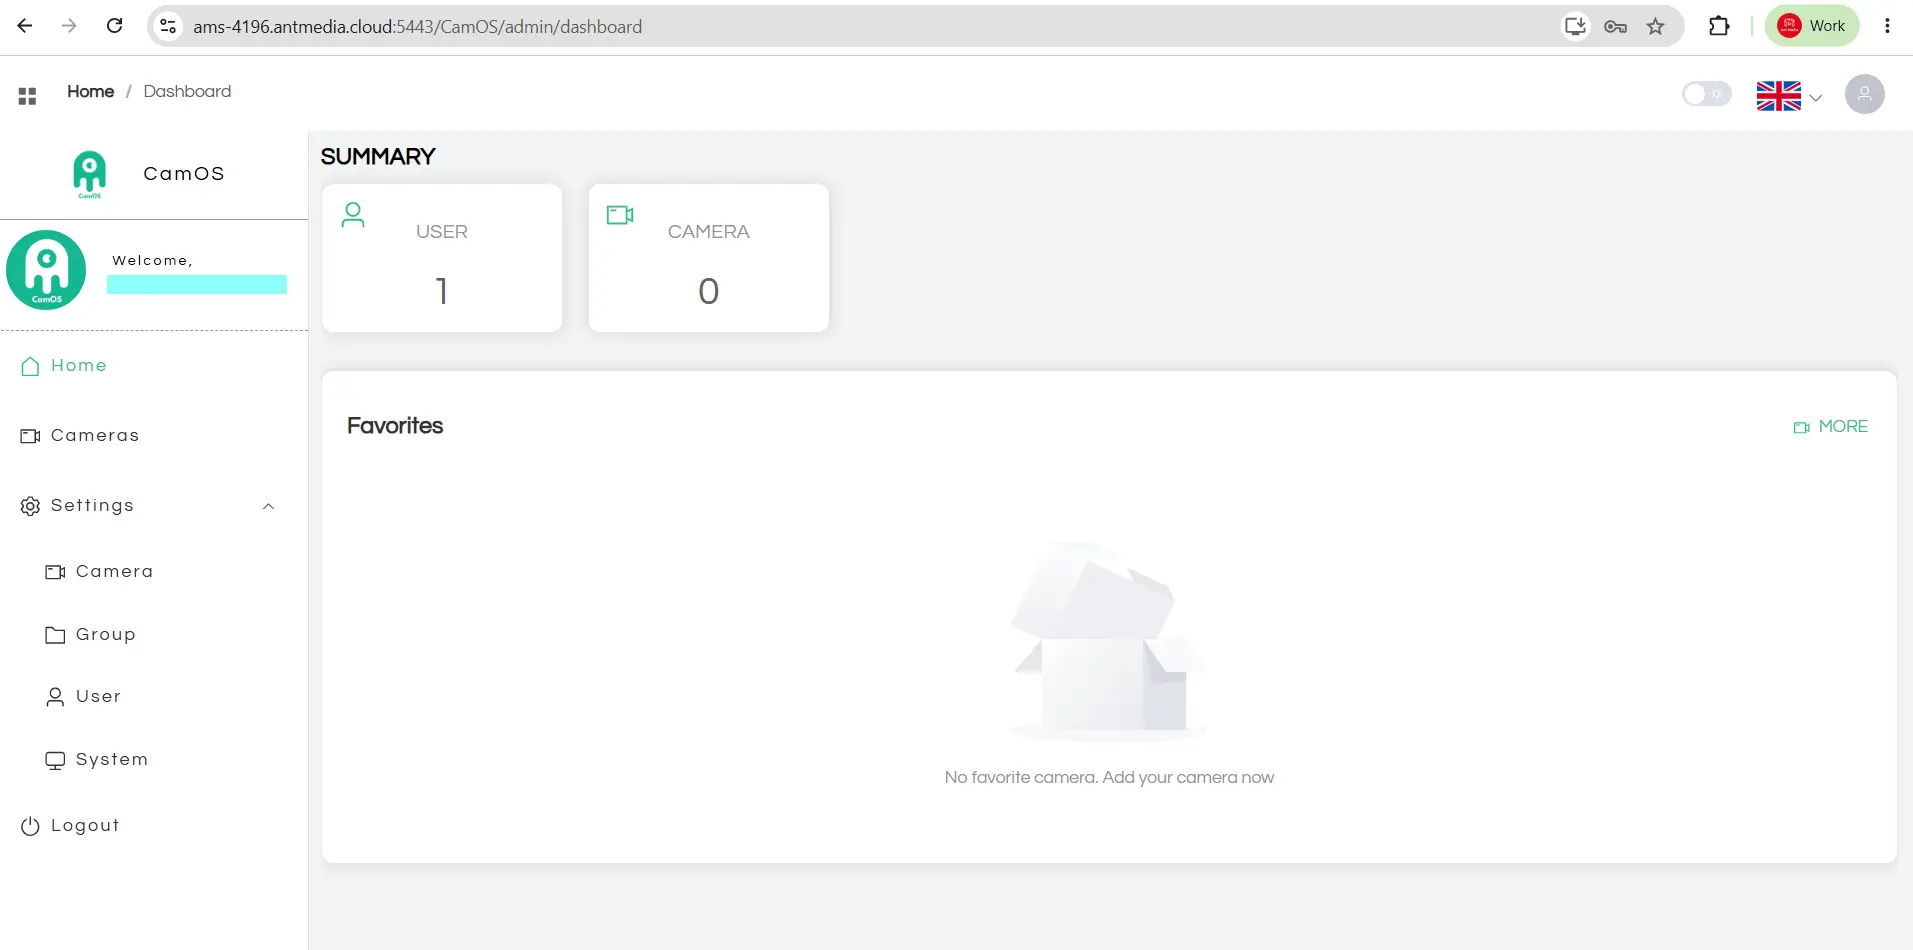
Task: Click the highlighted username under Welcome
Action: click(197, 285)
